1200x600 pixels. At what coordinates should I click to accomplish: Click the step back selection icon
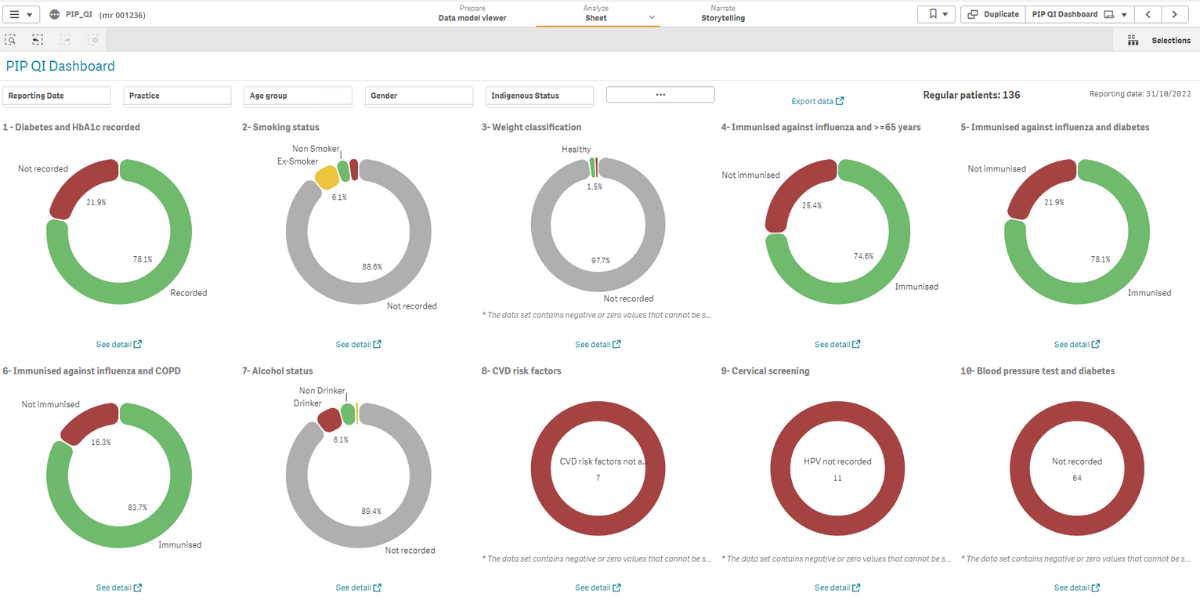(x=37, y=40)
